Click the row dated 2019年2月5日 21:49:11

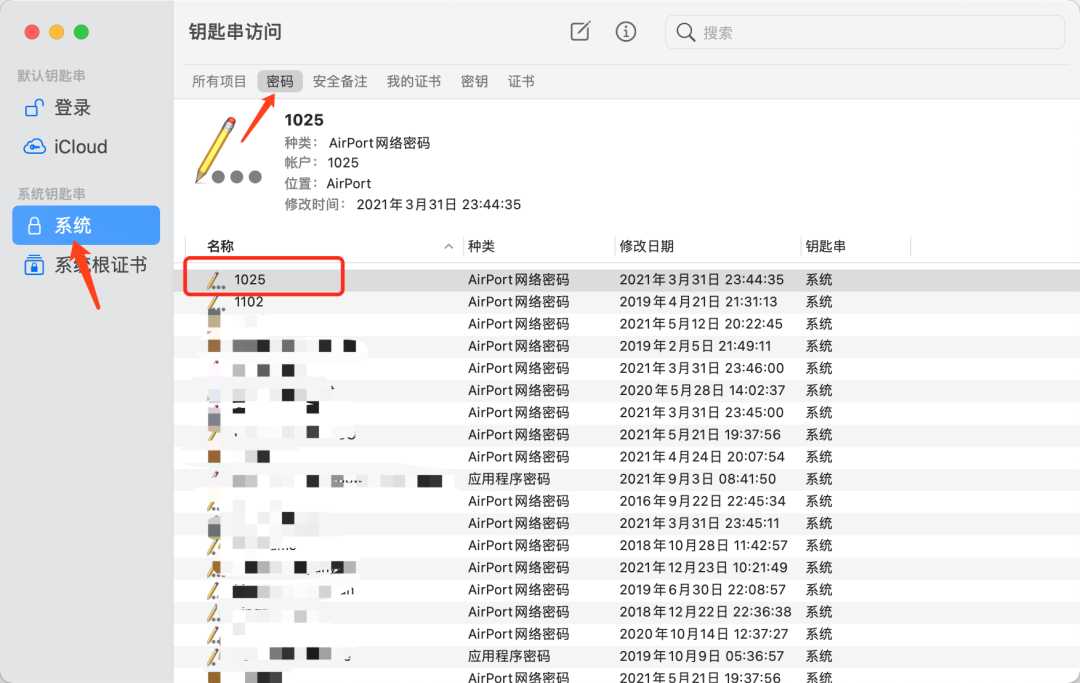(x=627, y=346)
